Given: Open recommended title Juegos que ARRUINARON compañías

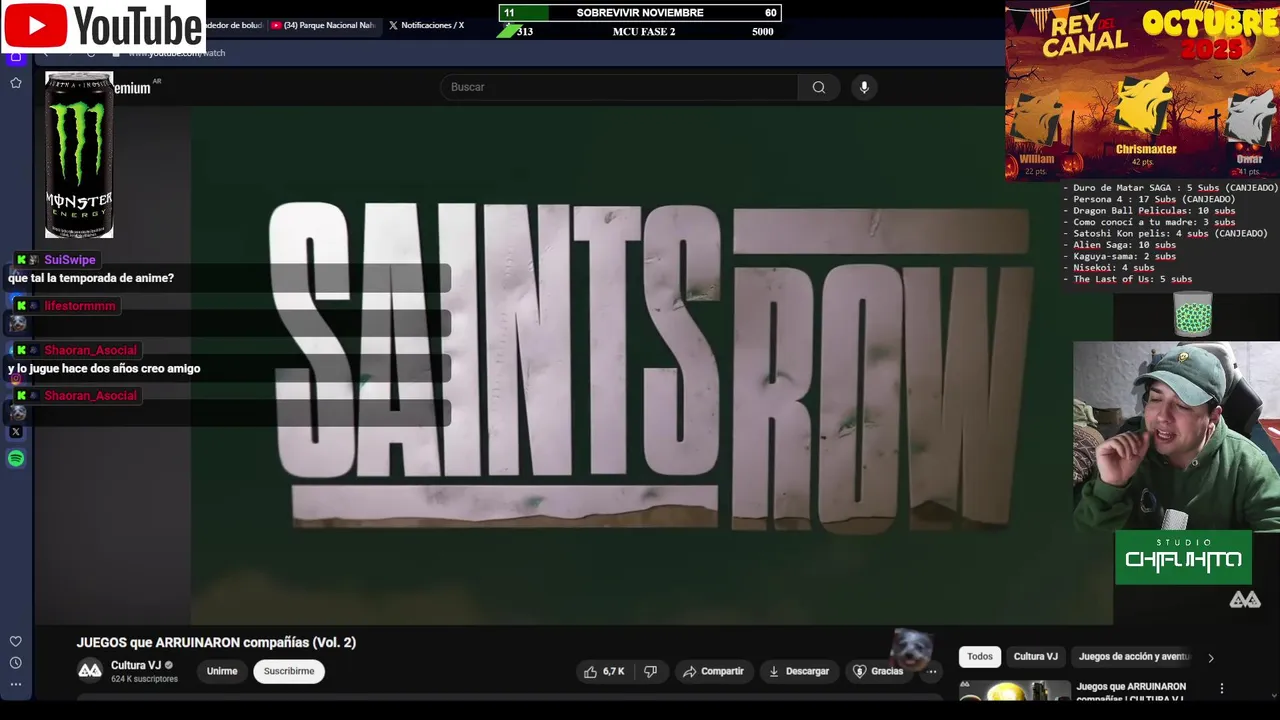Looking at the screenshot, I should pos(1131,691).
